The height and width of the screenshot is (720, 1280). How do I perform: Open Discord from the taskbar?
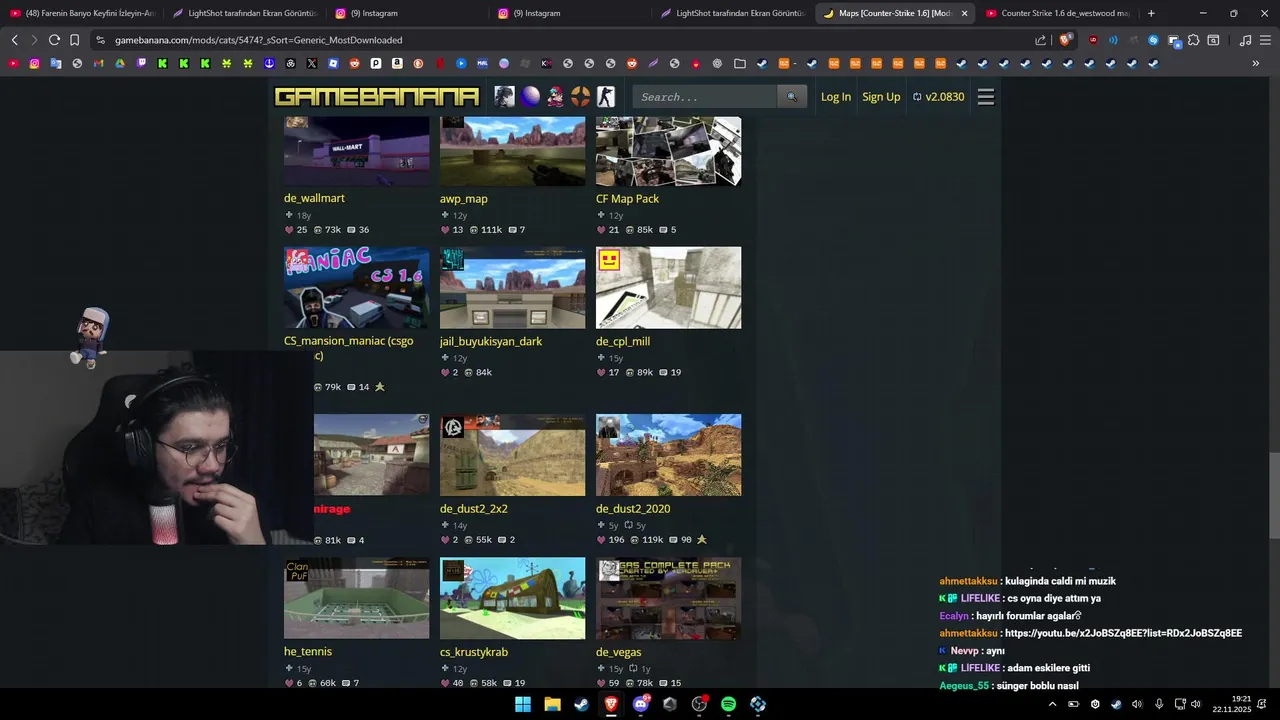(641, 704)
